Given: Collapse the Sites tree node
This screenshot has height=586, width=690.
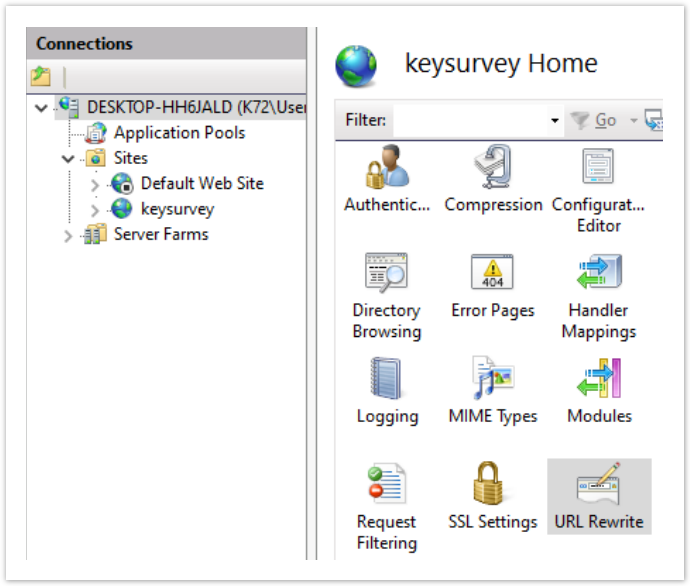Looking at the screenshot, I should pyautogui.click(x=68, y=158).
